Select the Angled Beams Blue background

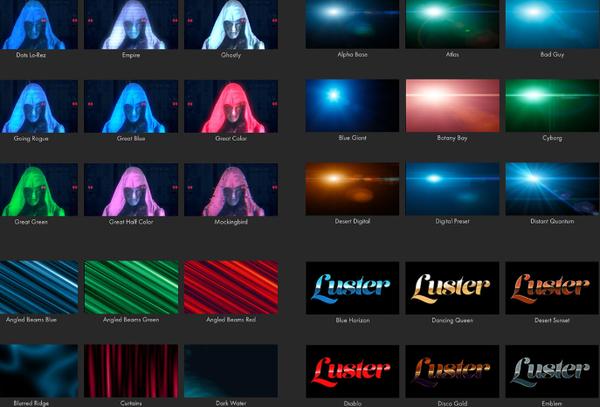(x=39, y=287)
